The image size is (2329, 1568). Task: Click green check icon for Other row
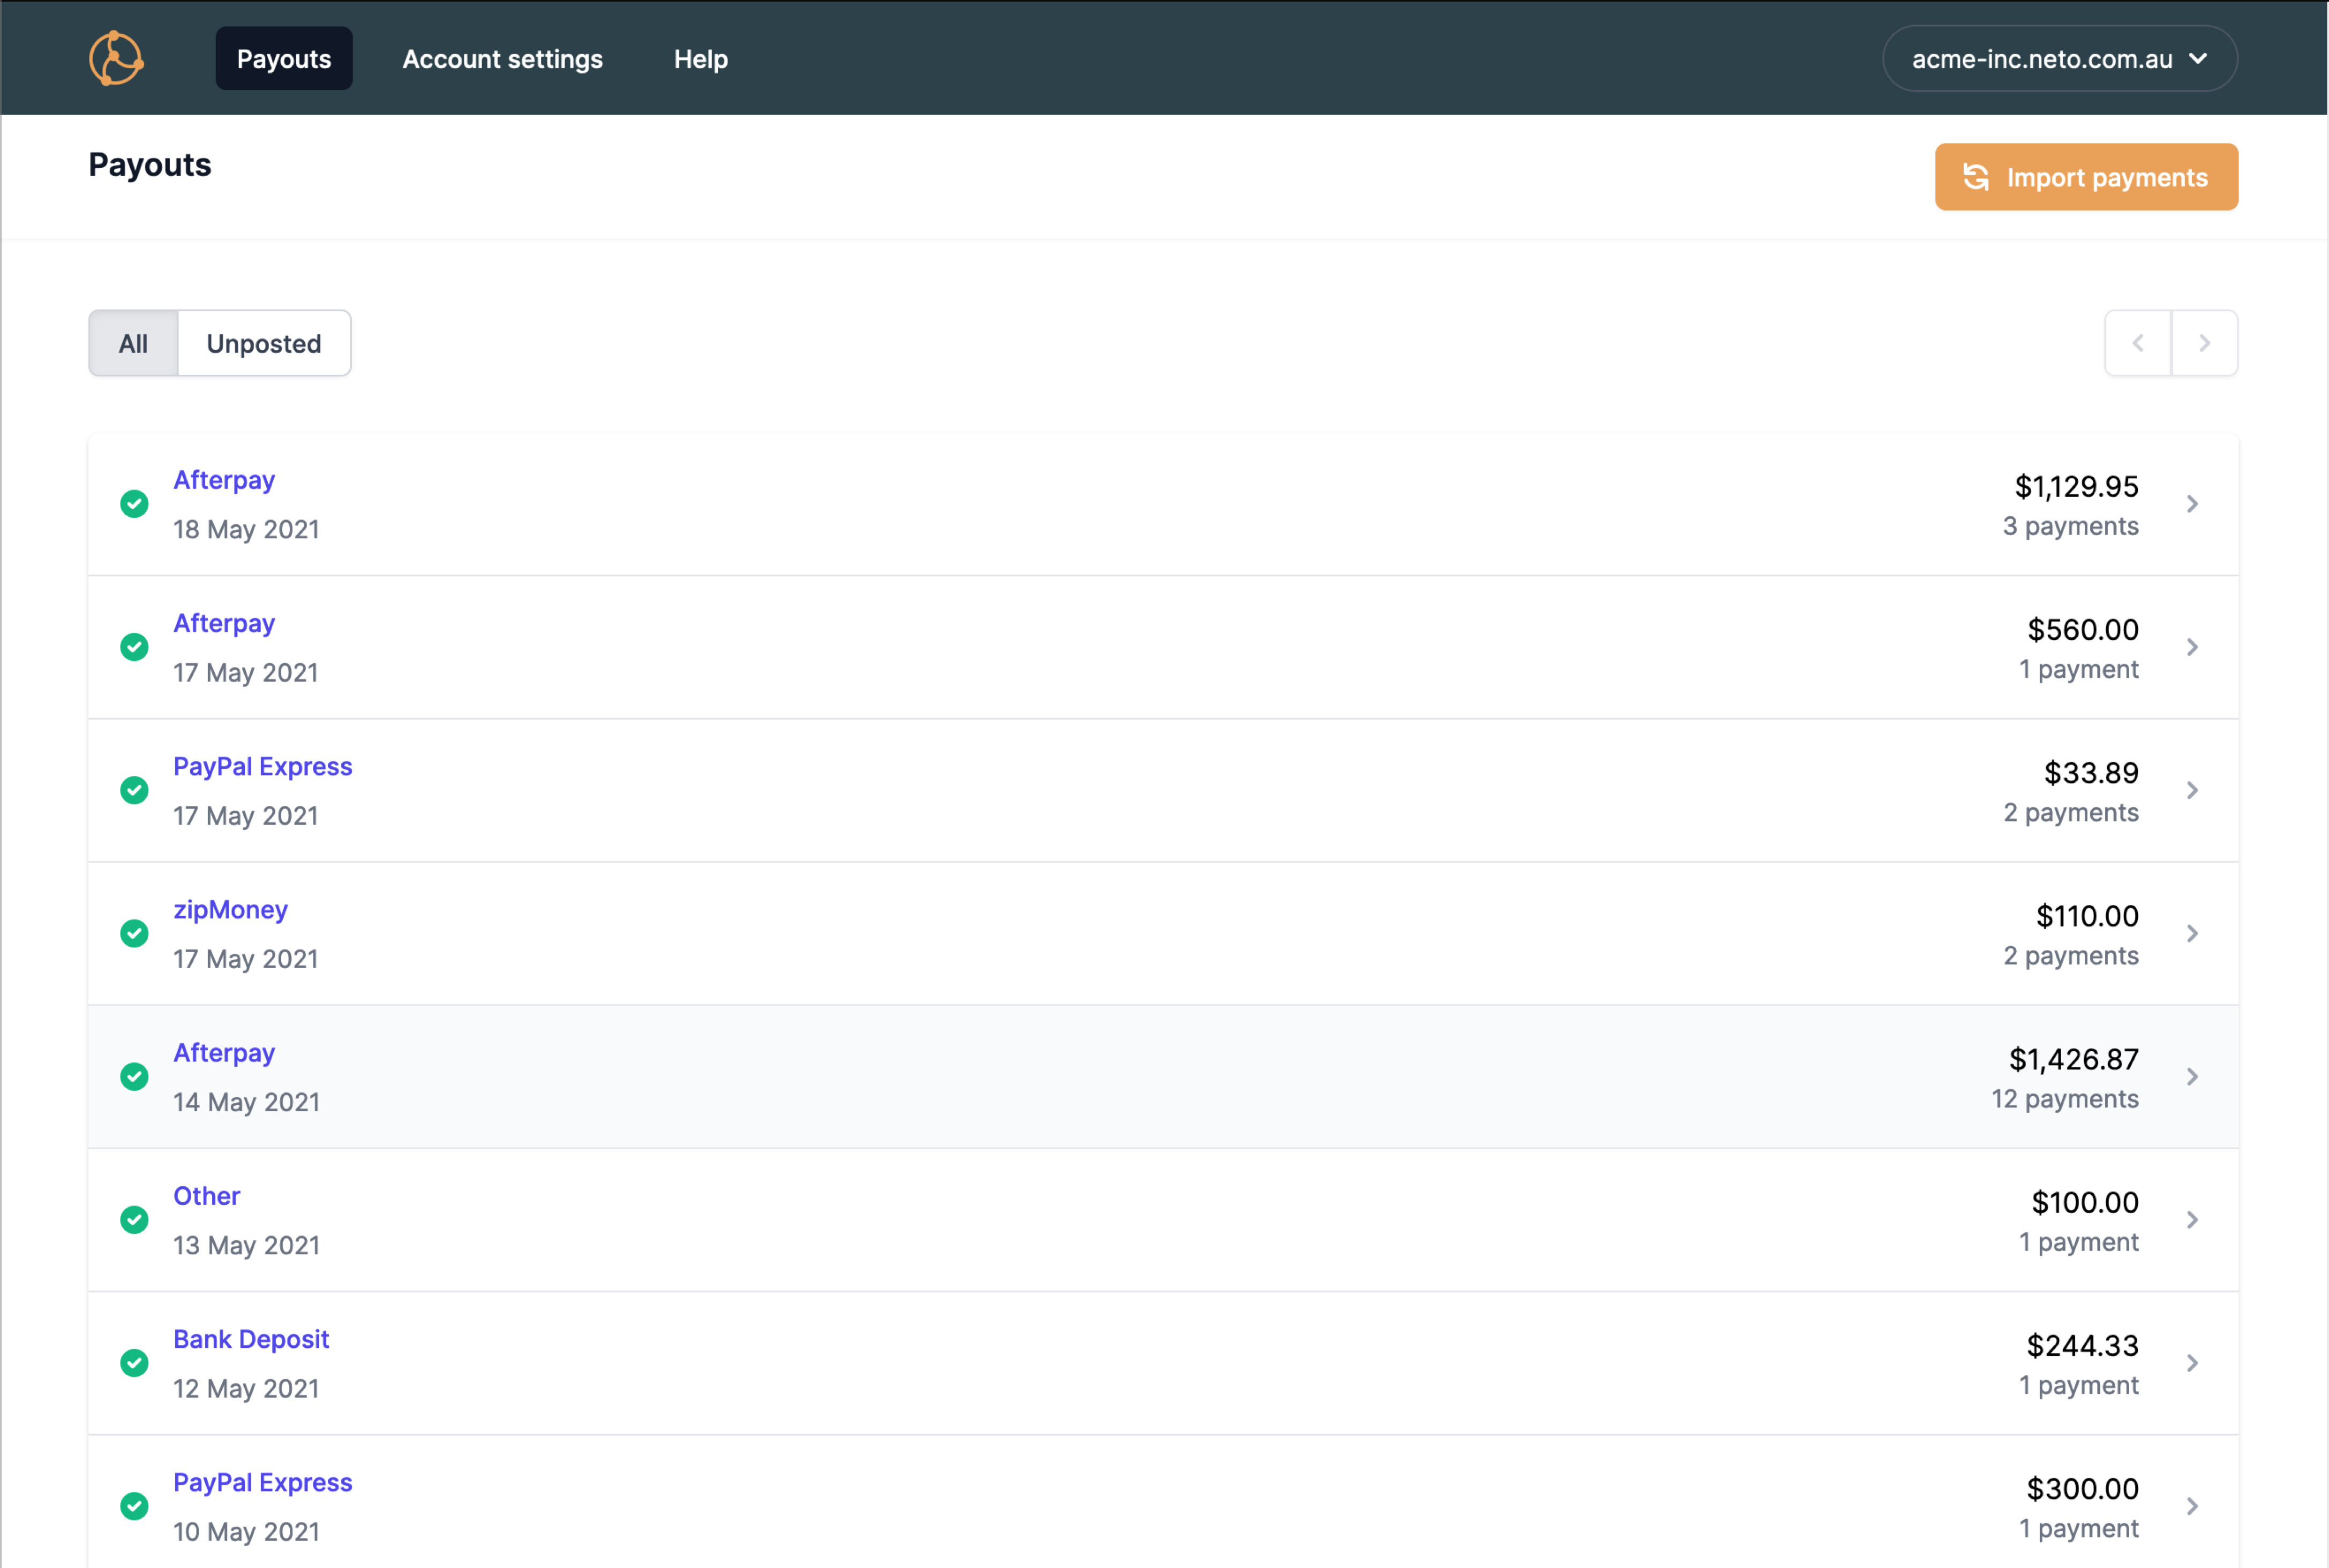[134, 1219]
